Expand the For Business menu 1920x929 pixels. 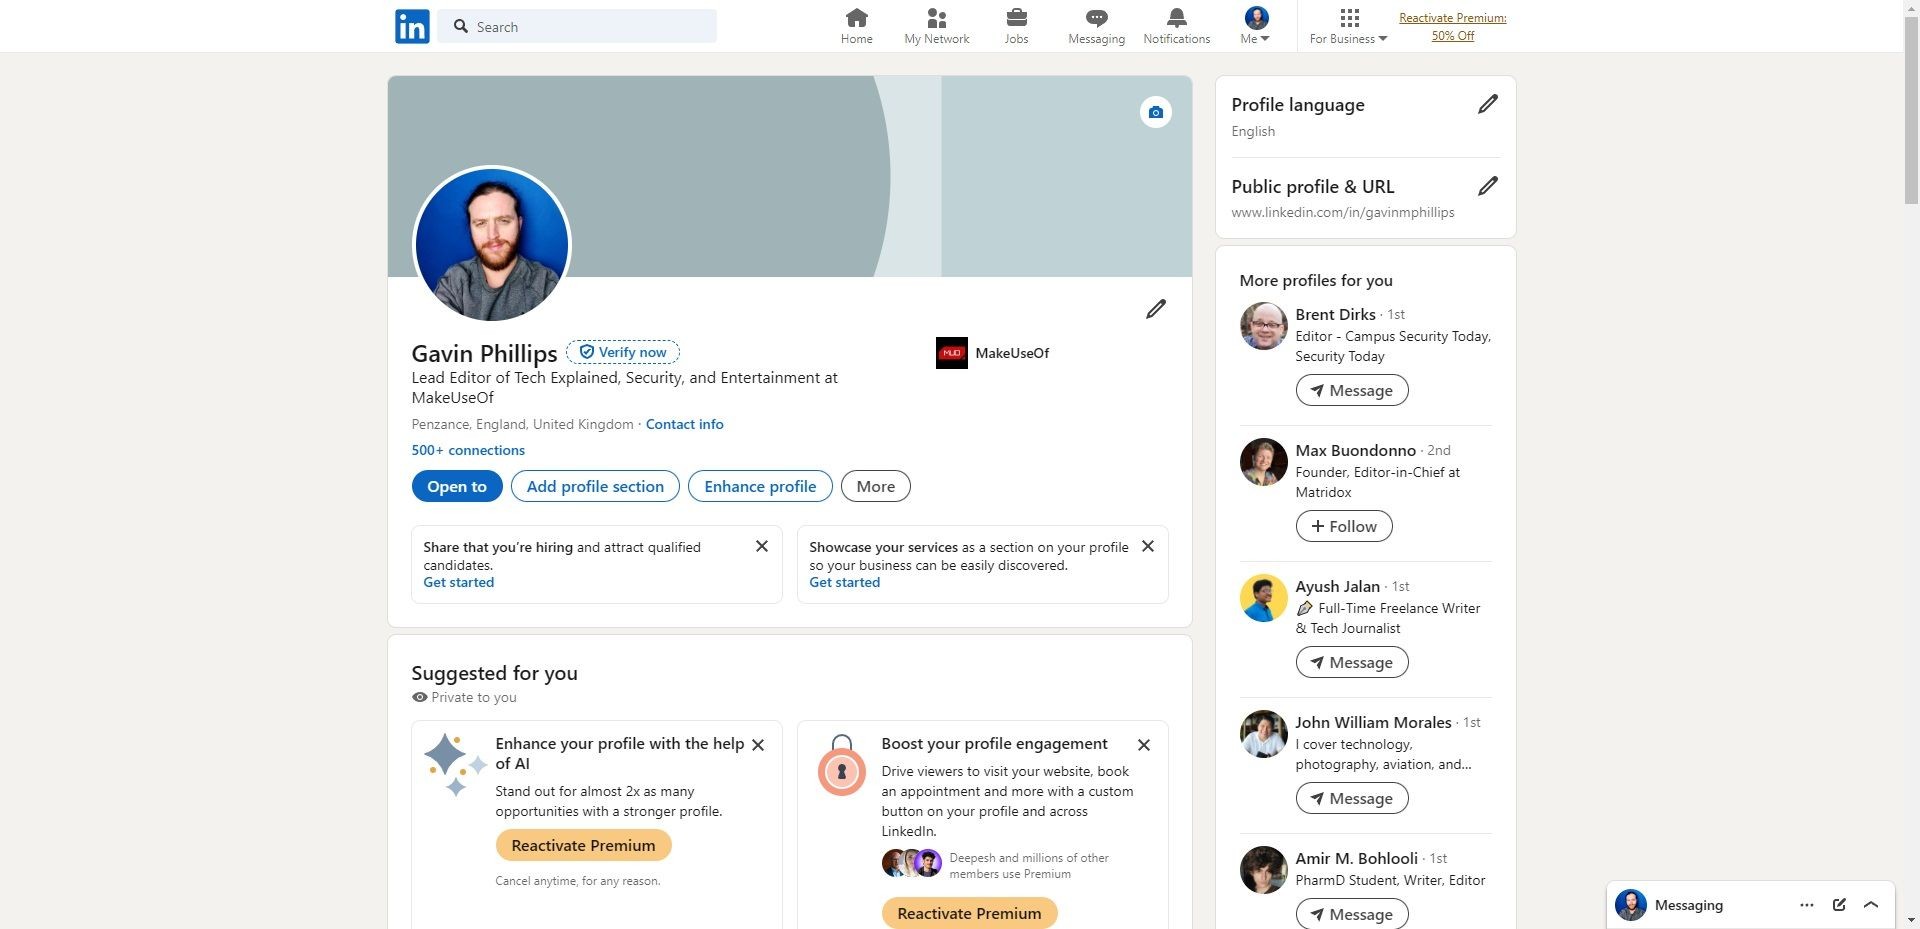point(1348,27)
